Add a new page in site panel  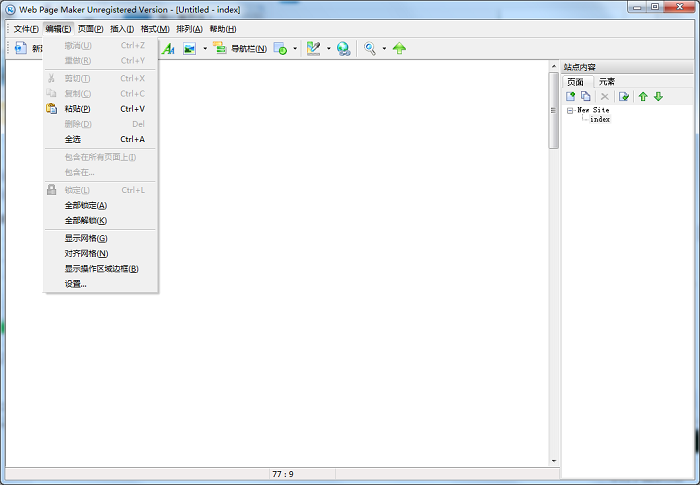(571, 96)
